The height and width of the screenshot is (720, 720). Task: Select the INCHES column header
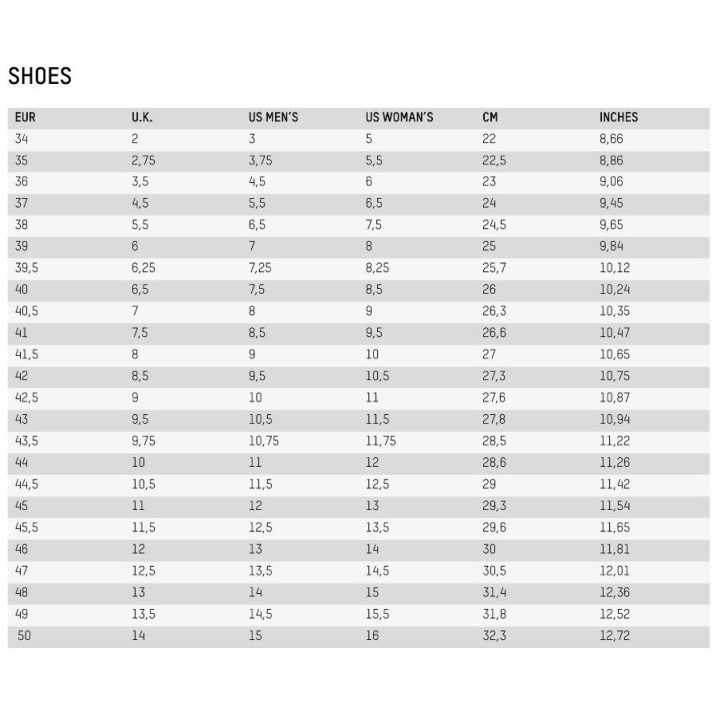619,118
